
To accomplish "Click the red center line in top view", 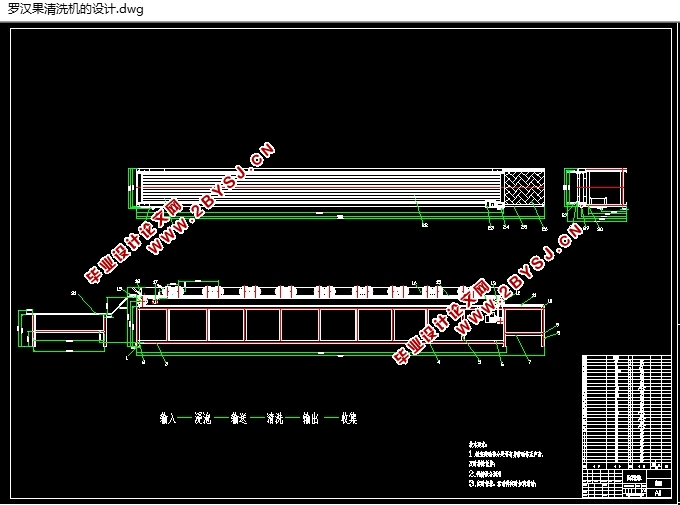I will (319, 187).
